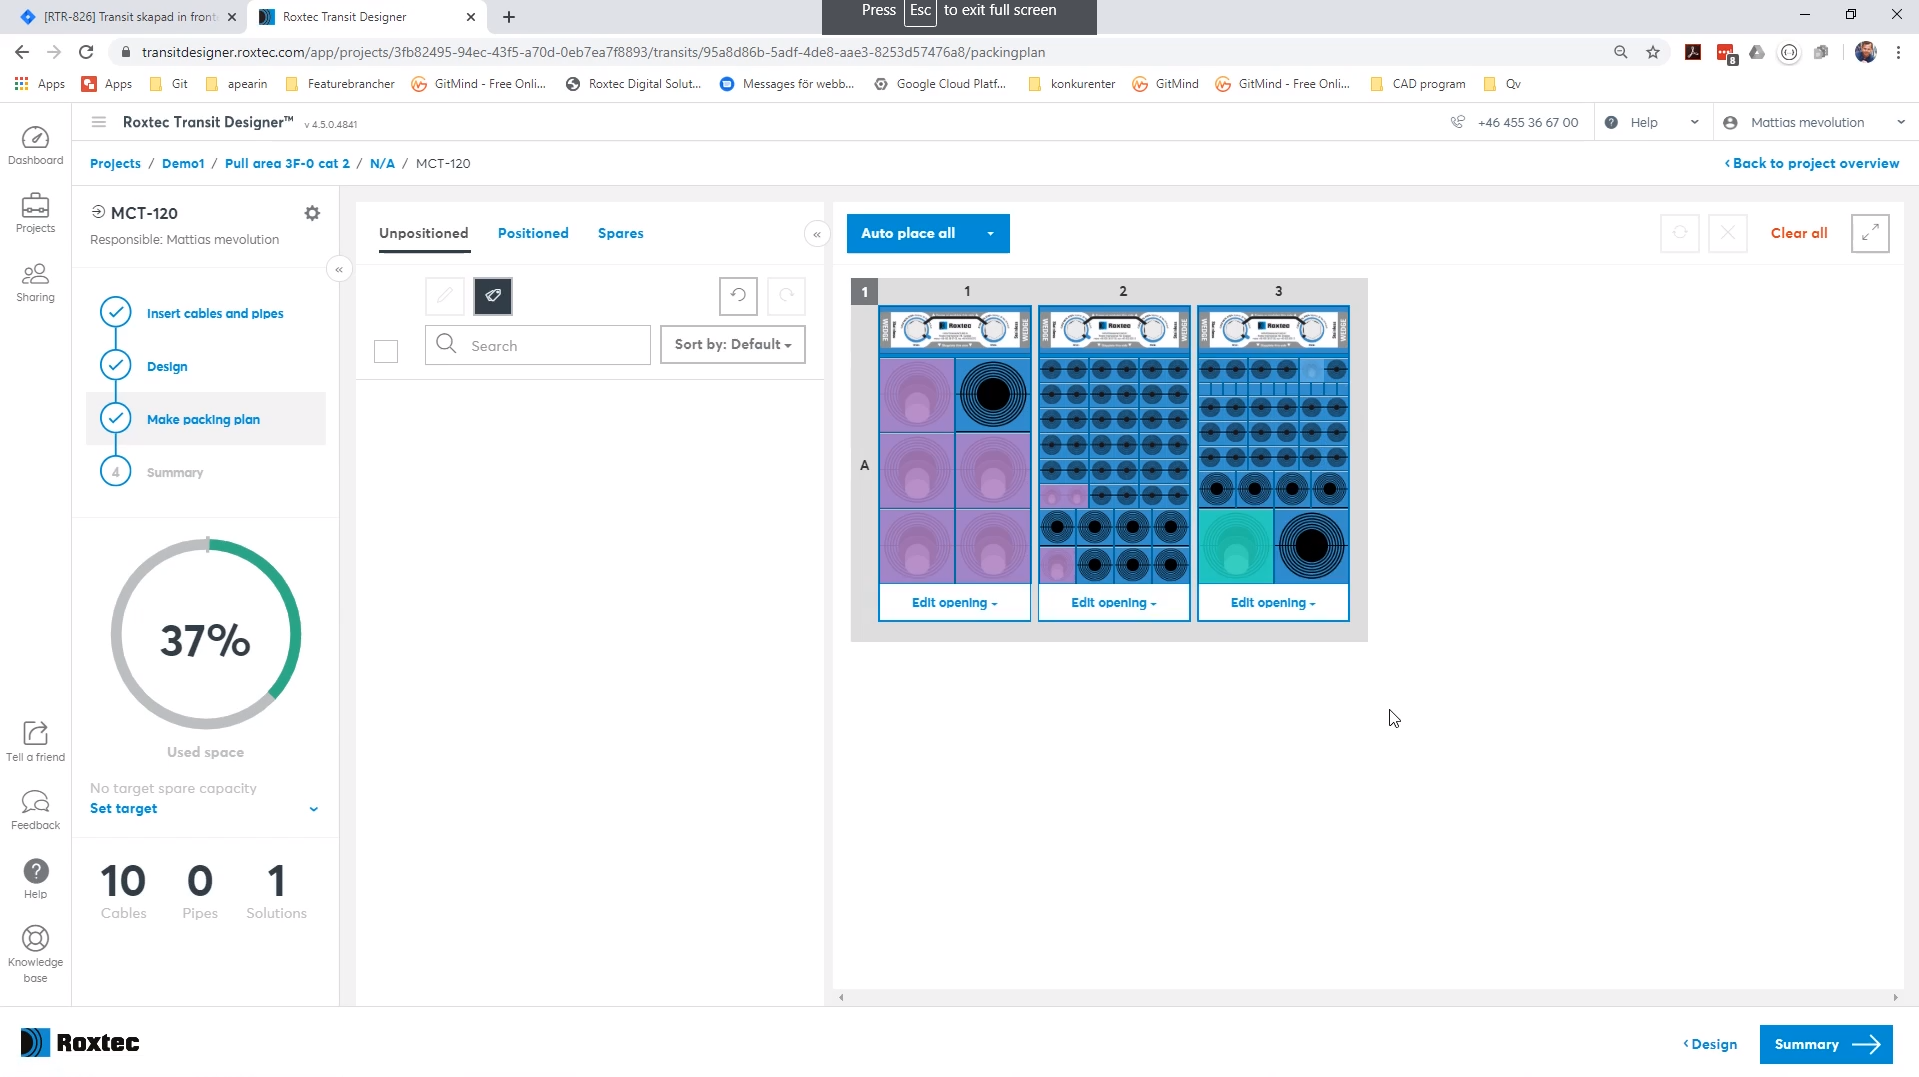
Task: Open the MCT-120 settings gear
Action: 312,213
